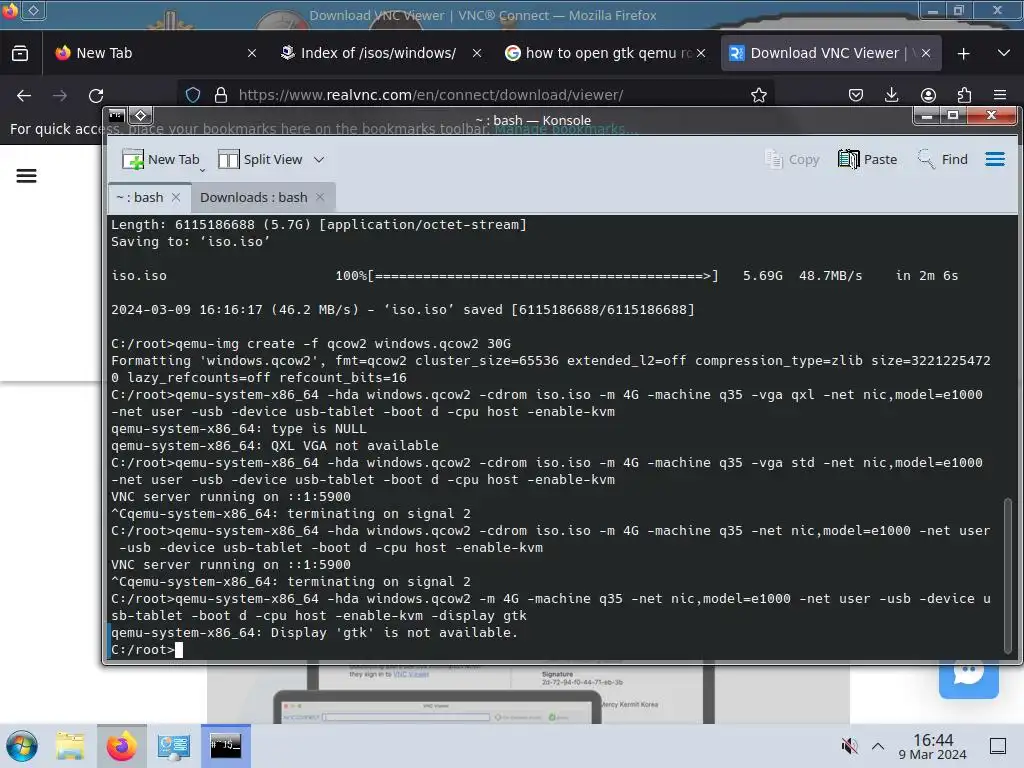Open RealVNC page hamburger menu
Viewport: 1024px width, 768px height.
tap(26, 176)
